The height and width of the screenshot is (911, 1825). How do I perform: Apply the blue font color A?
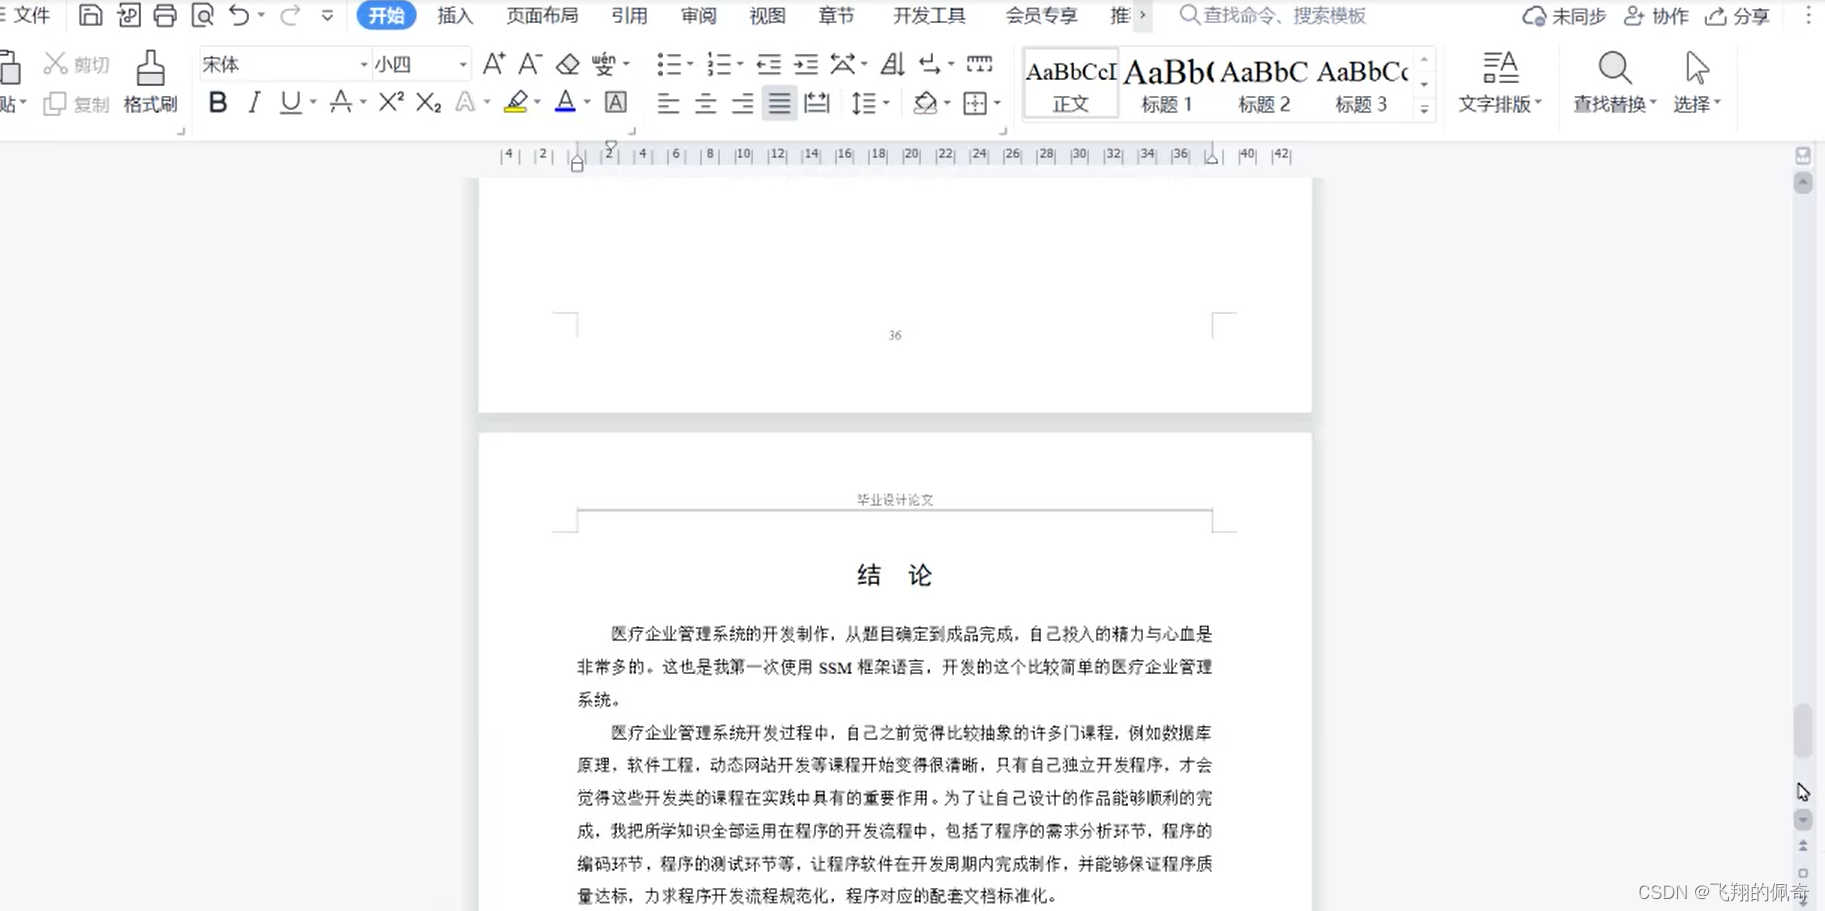pos(565,102)
